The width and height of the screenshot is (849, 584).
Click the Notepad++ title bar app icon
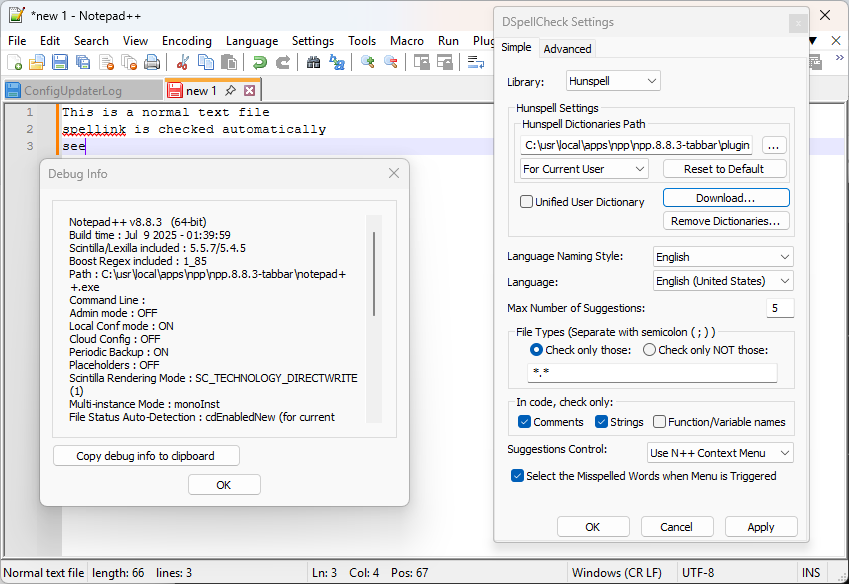[x=16, y=15]
